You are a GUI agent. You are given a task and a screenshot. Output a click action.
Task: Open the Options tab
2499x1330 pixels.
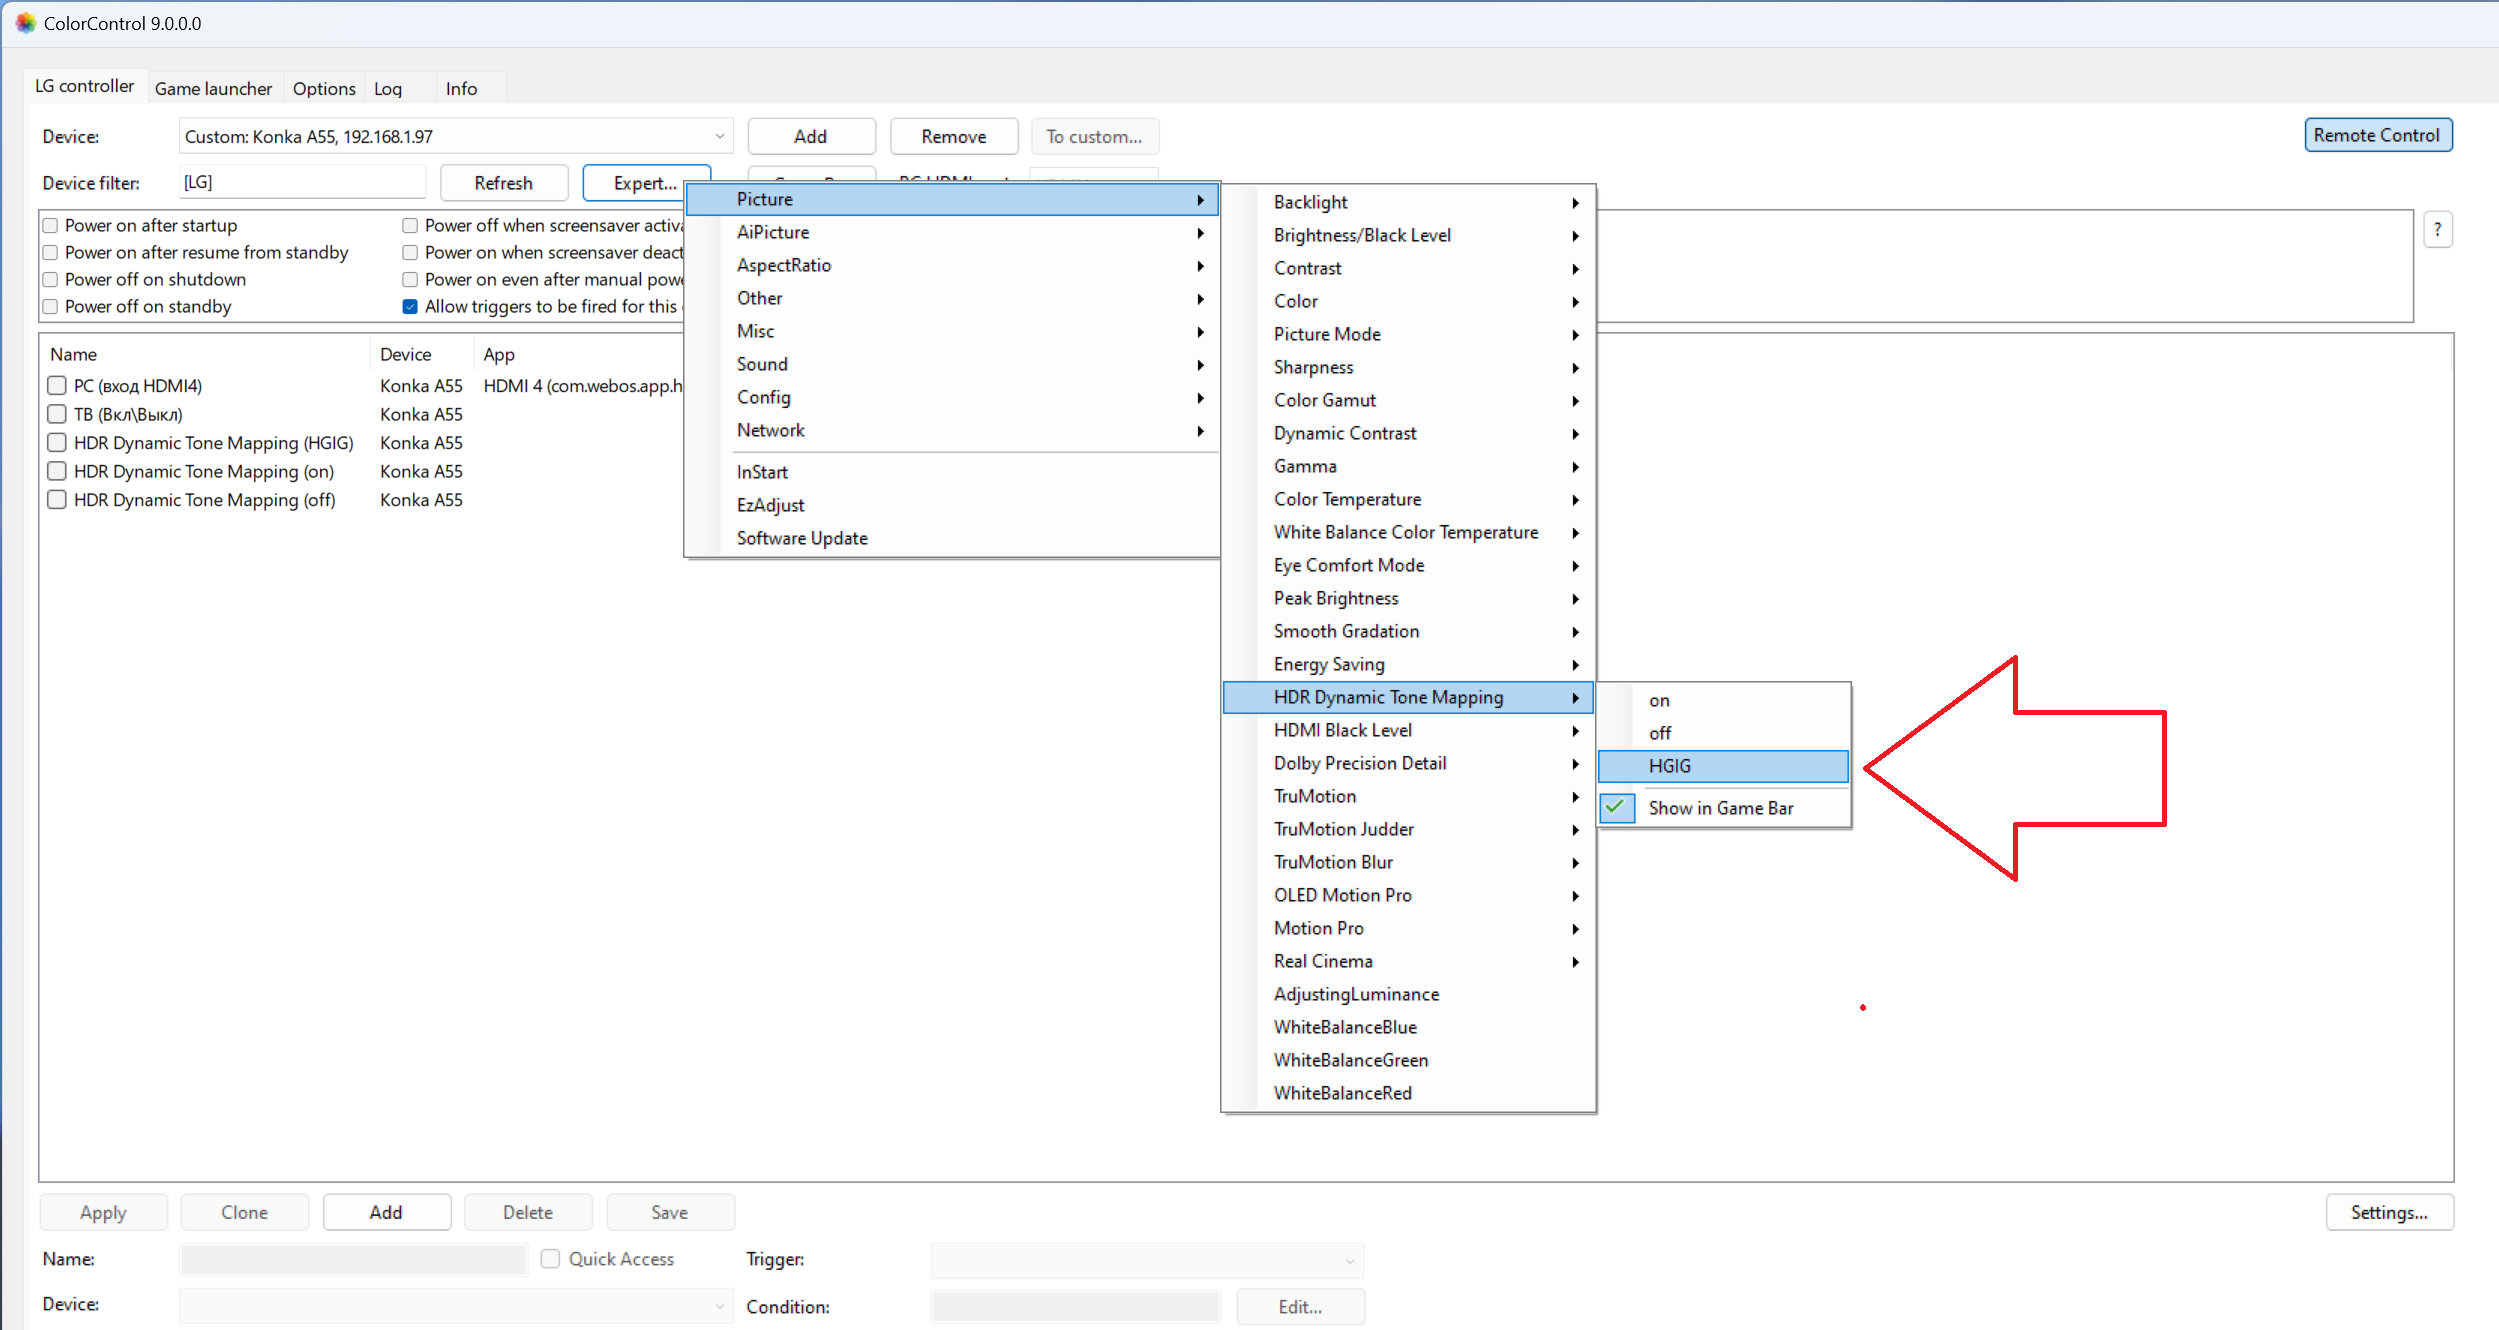point(323,89)
